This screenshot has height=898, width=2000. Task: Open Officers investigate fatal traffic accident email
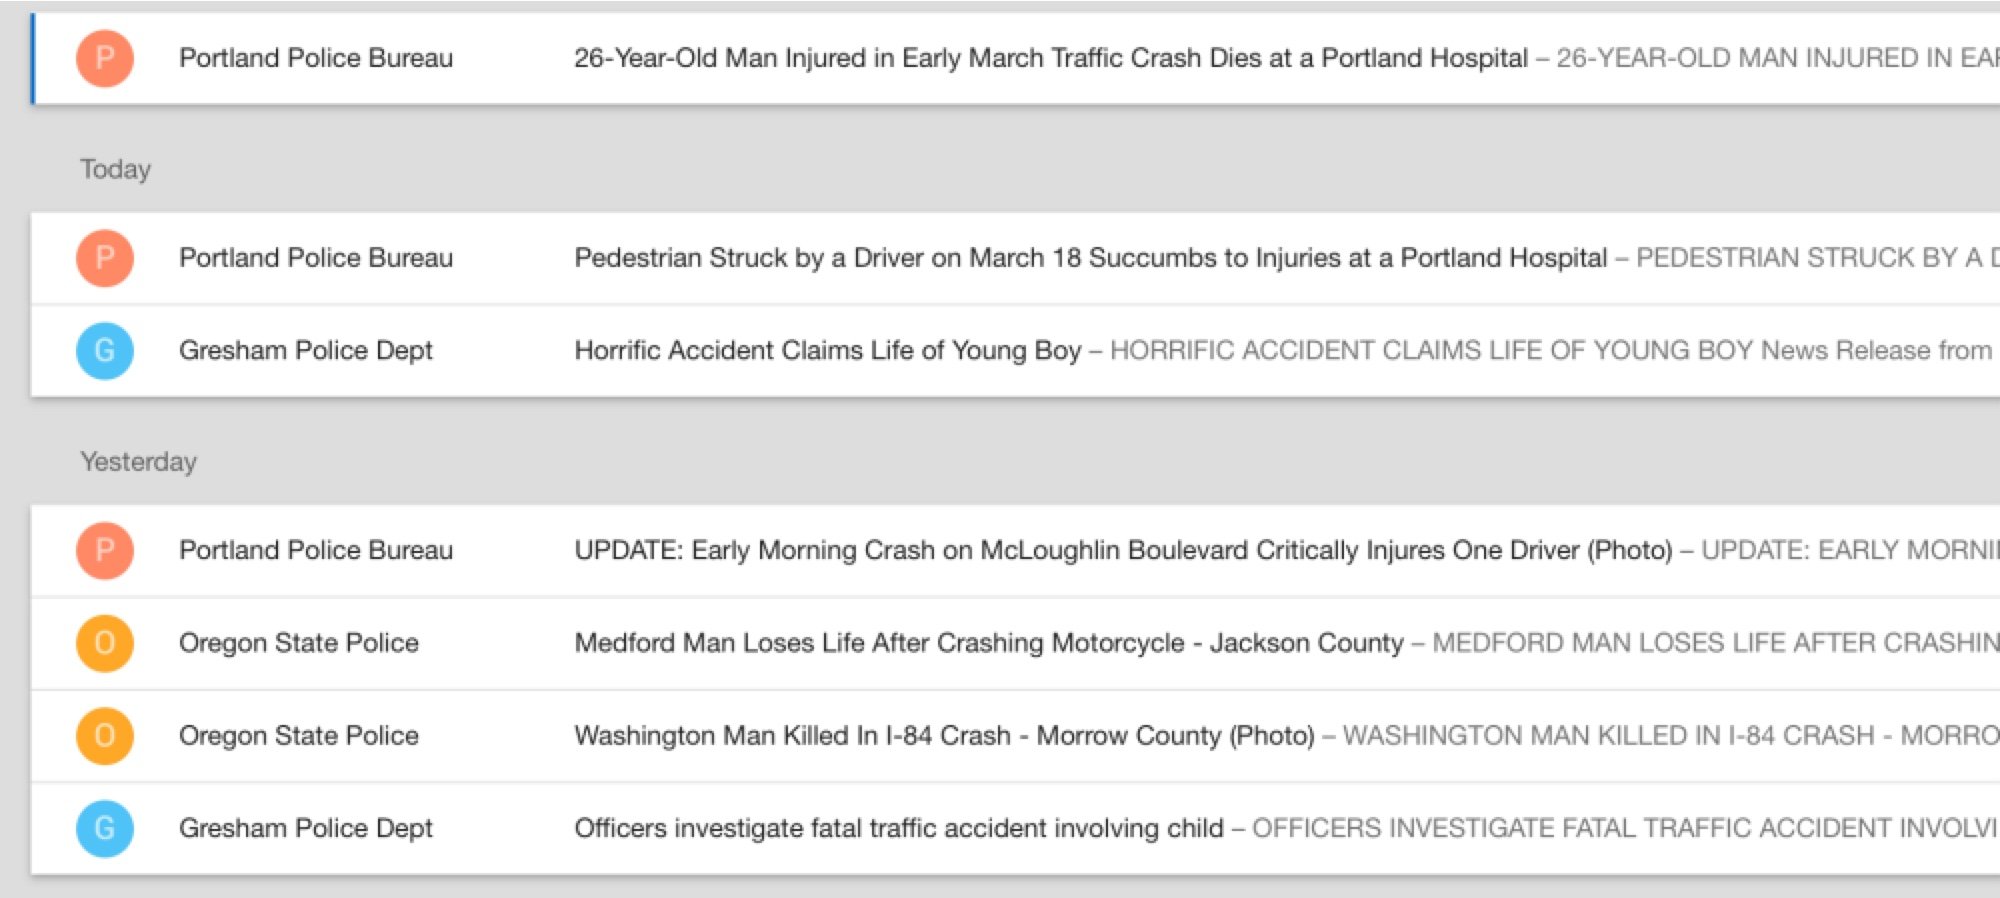pos(1015,828)
